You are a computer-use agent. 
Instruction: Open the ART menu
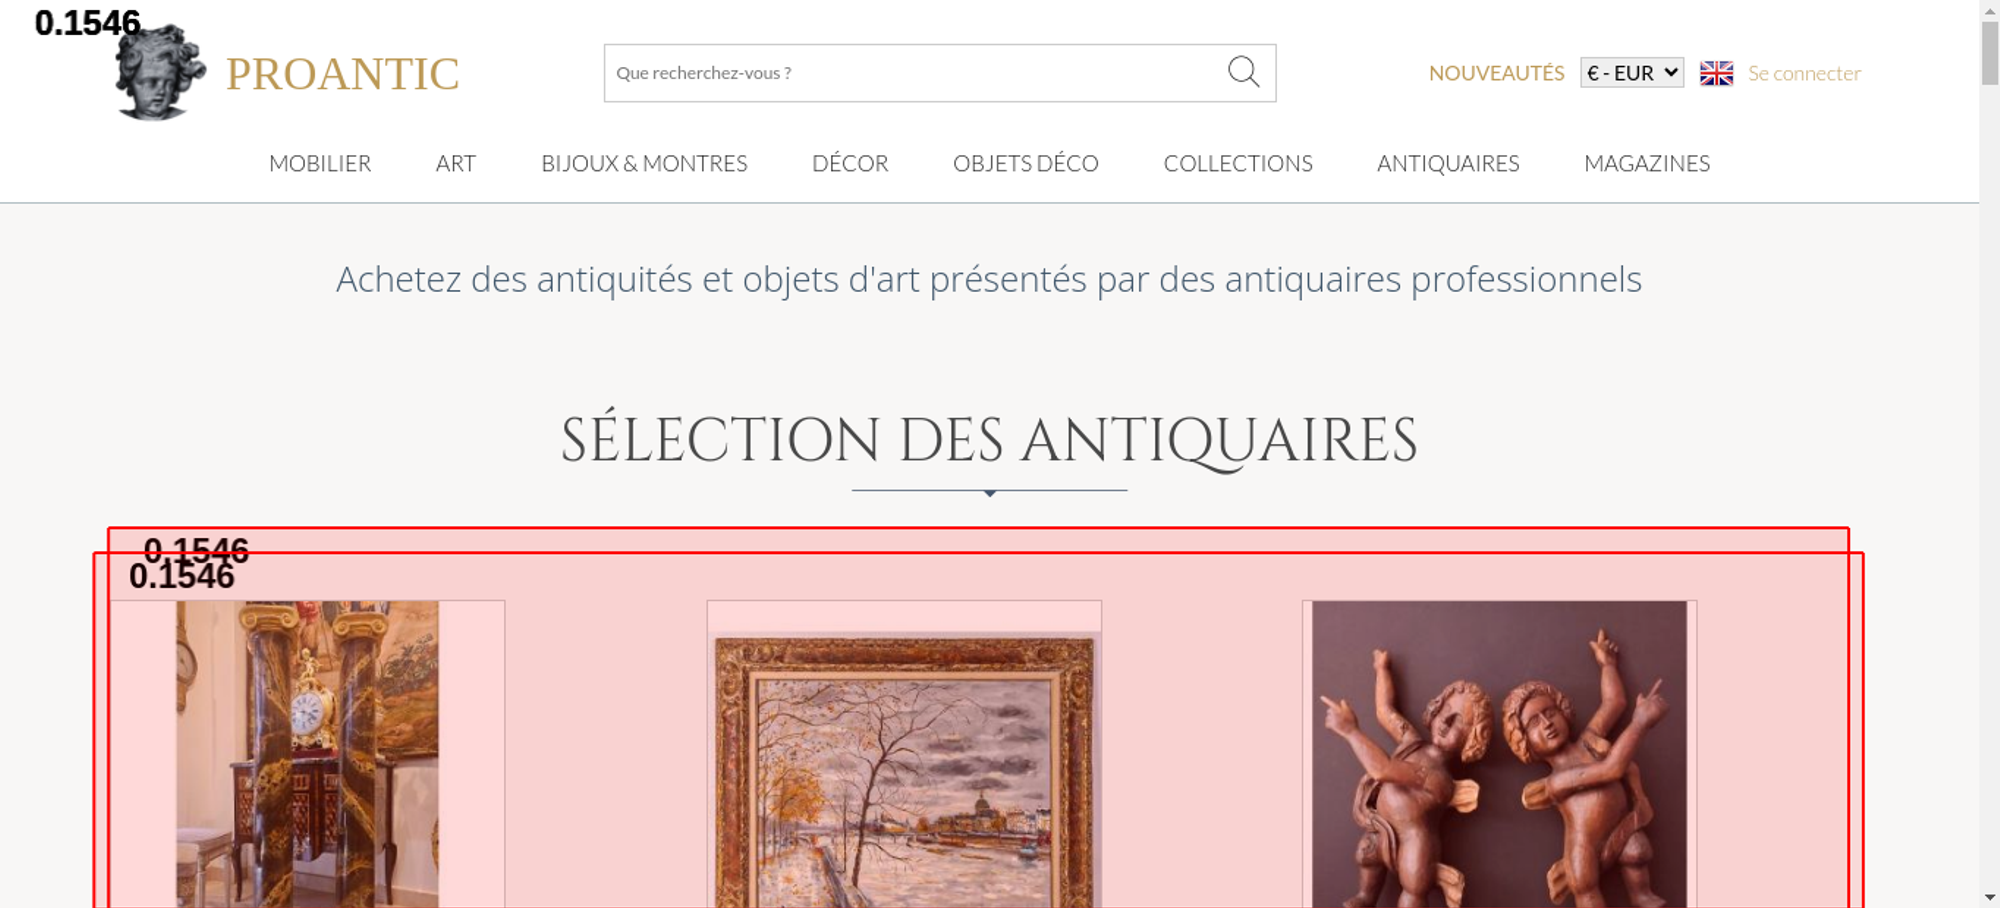click(456, 163)
